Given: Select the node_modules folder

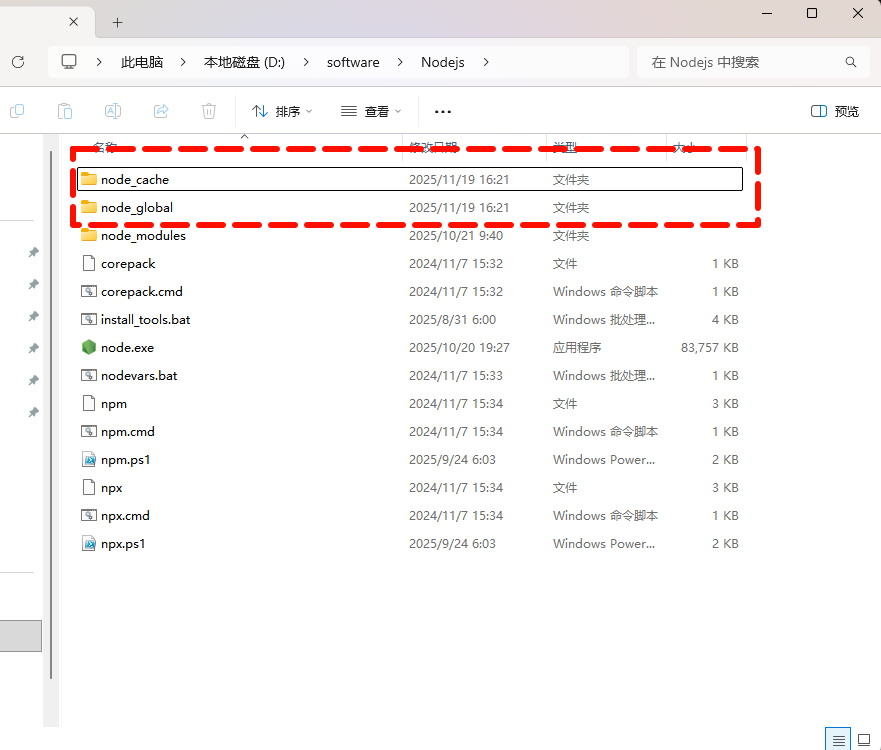Looking at the screenshot, I should point(410,235).
